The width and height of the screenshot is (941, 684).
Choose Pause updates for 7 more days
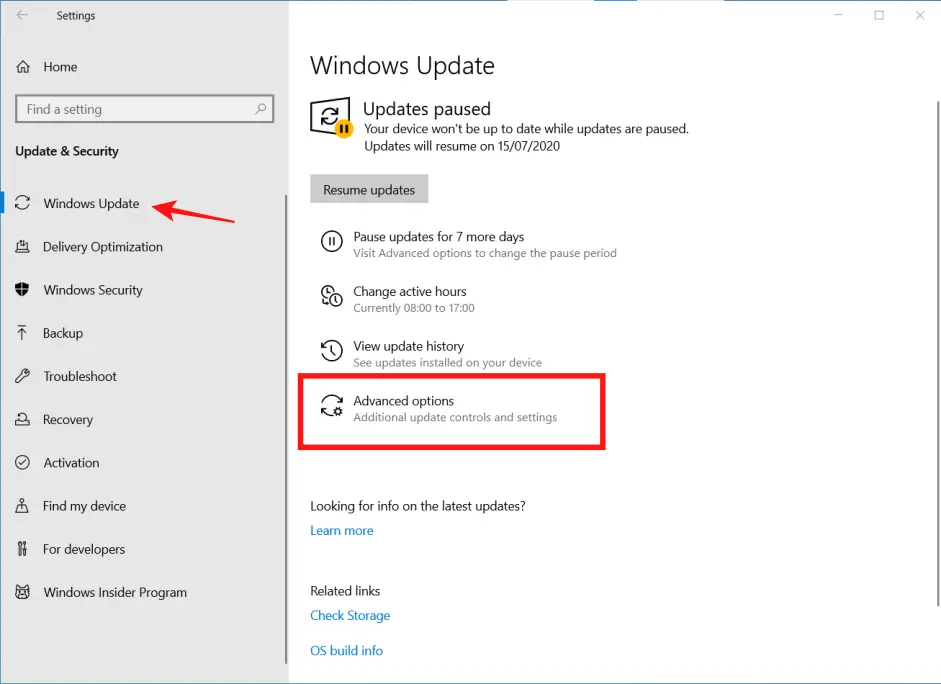click(x=468, y=244)
